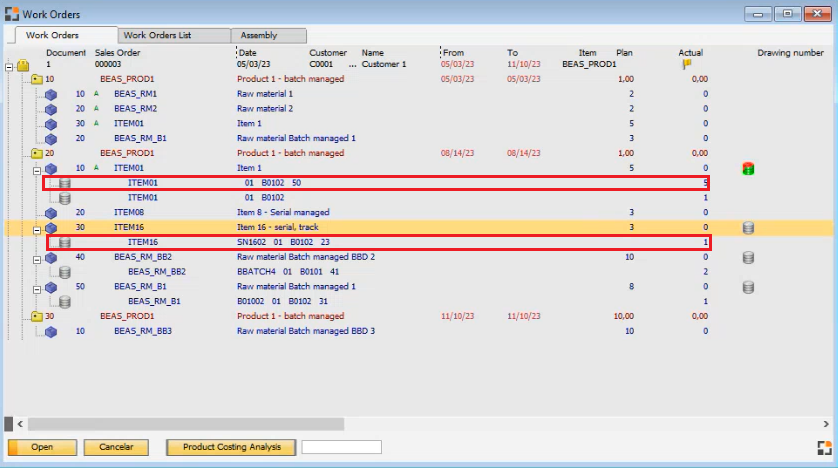
Task: Collapse the position 20 BEAS_PROD1 node
Action: pyautogui.click(x=23, y=154)
